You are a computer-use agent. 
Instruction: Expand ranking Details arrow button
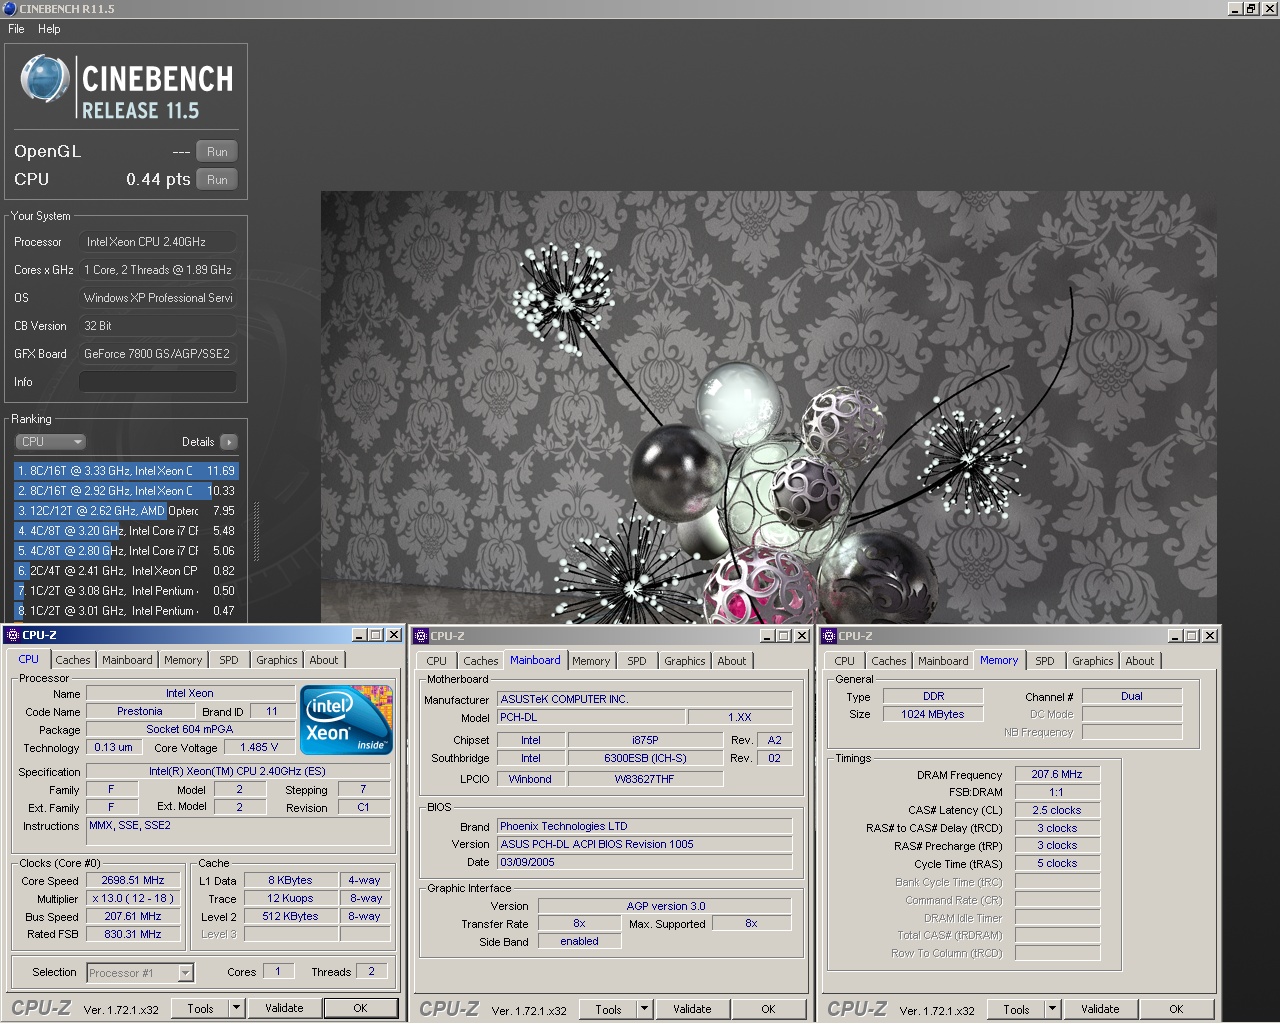pos(229,442)
